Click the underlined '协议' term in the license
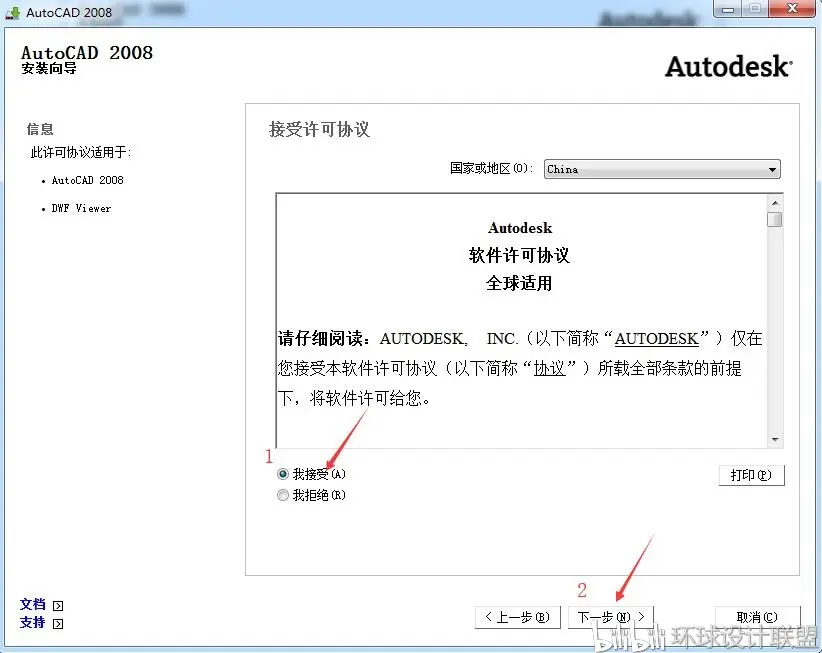Viewport: 822px width, 653px height. tap(549, 368)
